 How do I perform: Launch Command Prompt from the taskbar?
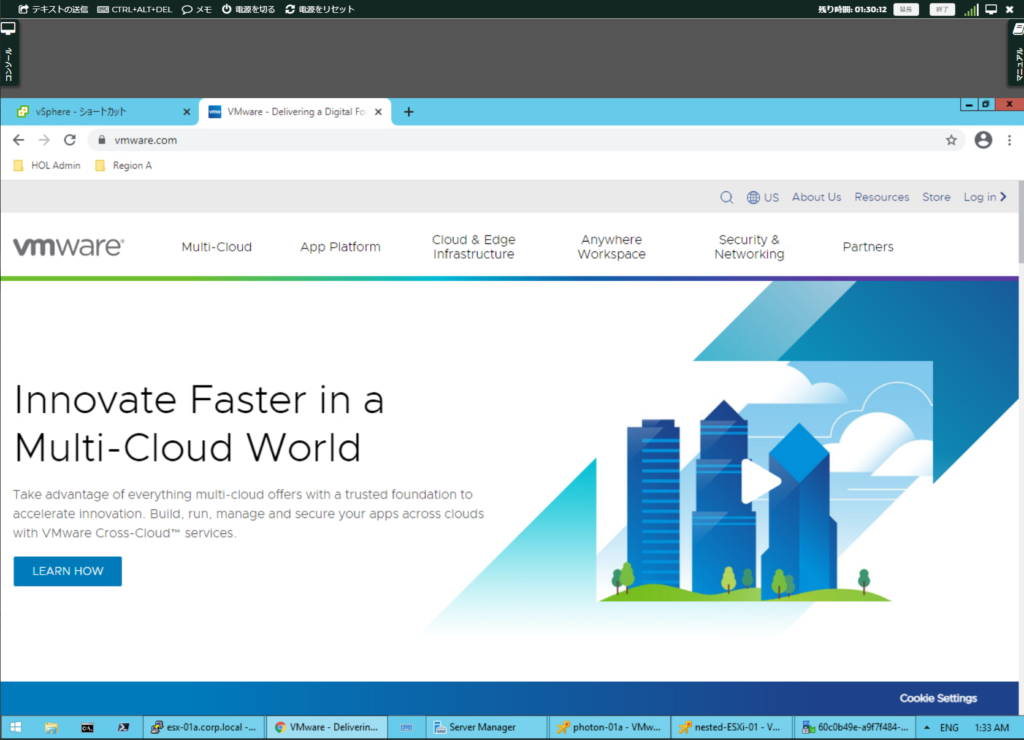click(86, 727)
